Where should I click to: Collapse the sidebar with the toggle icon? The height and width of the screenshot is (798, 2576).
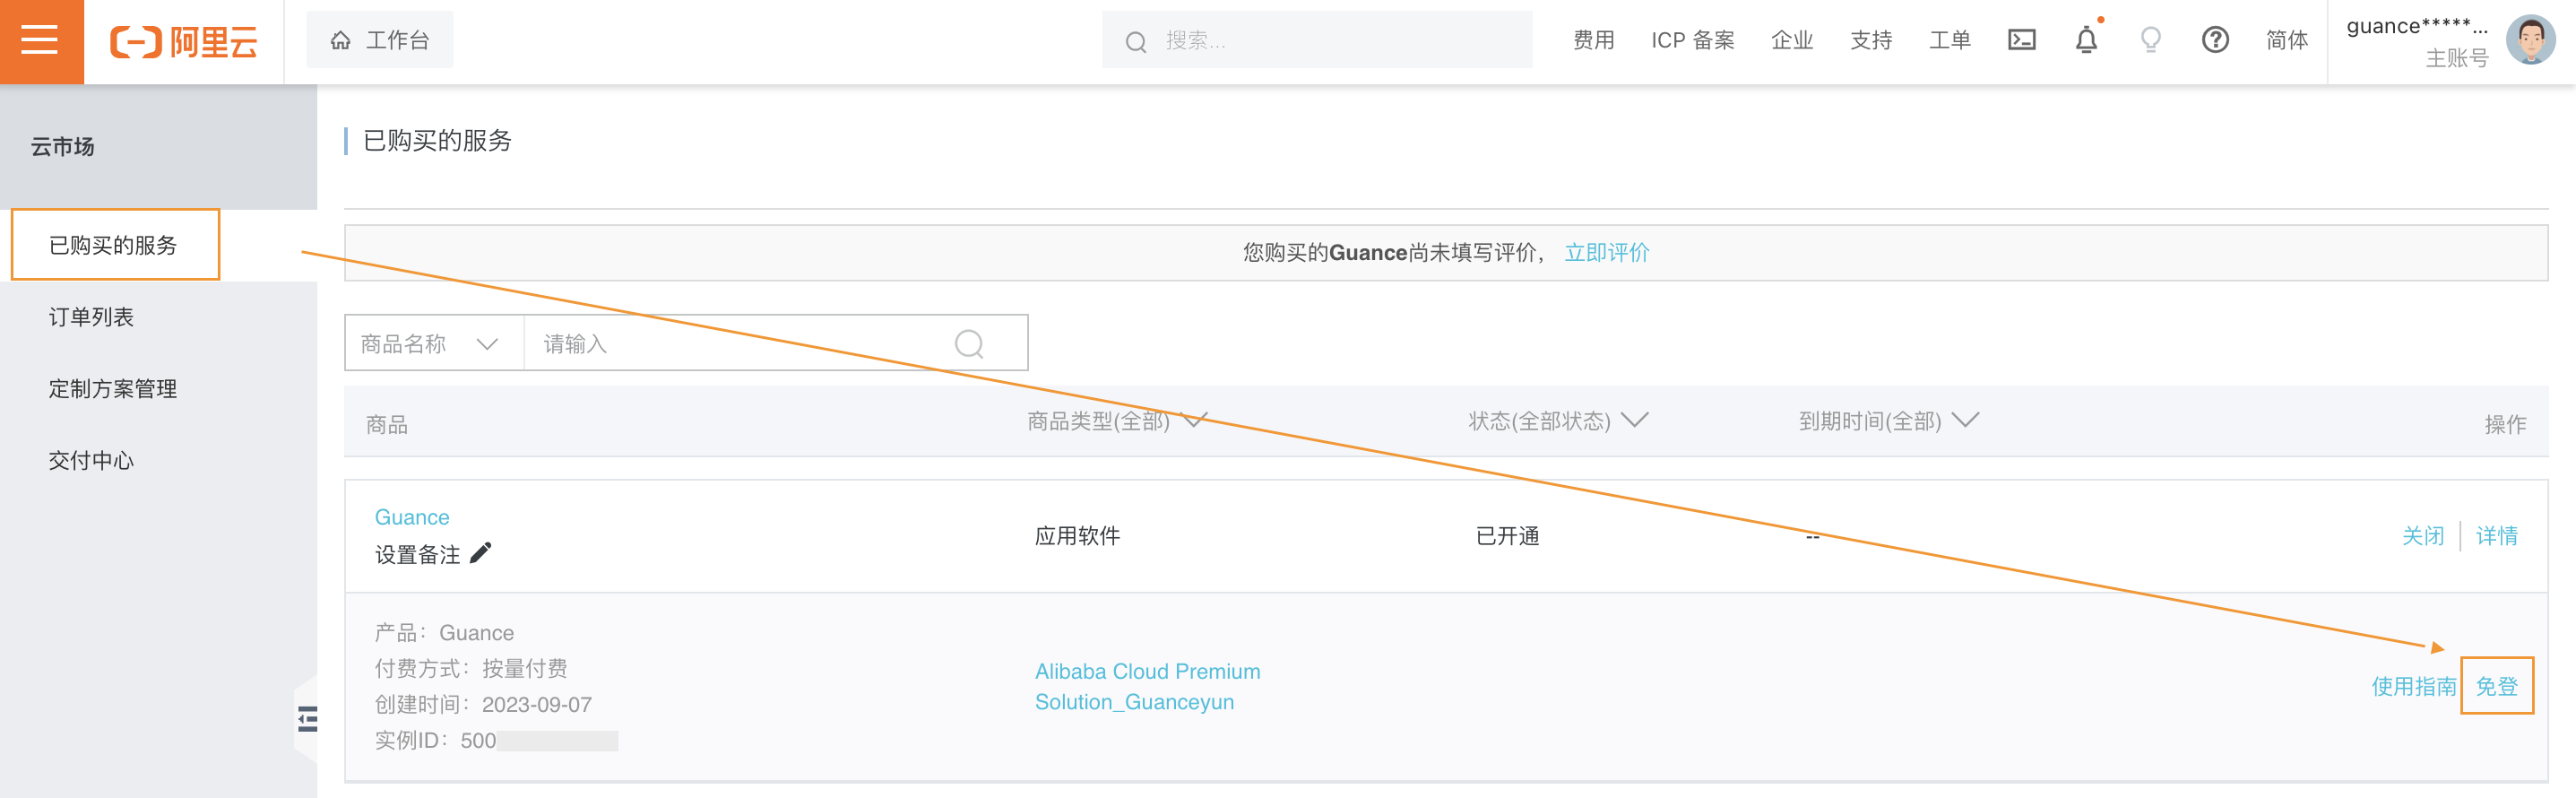tap(307, 719)
